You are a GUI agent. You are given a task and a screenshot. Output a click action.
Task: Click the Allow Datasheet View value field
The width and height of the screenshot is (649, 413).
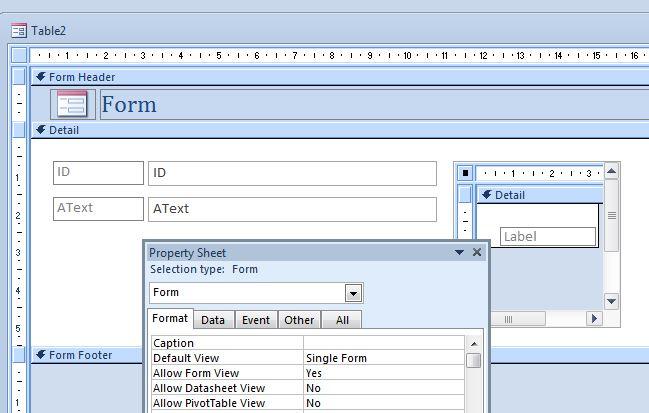[x=384, y=388]
